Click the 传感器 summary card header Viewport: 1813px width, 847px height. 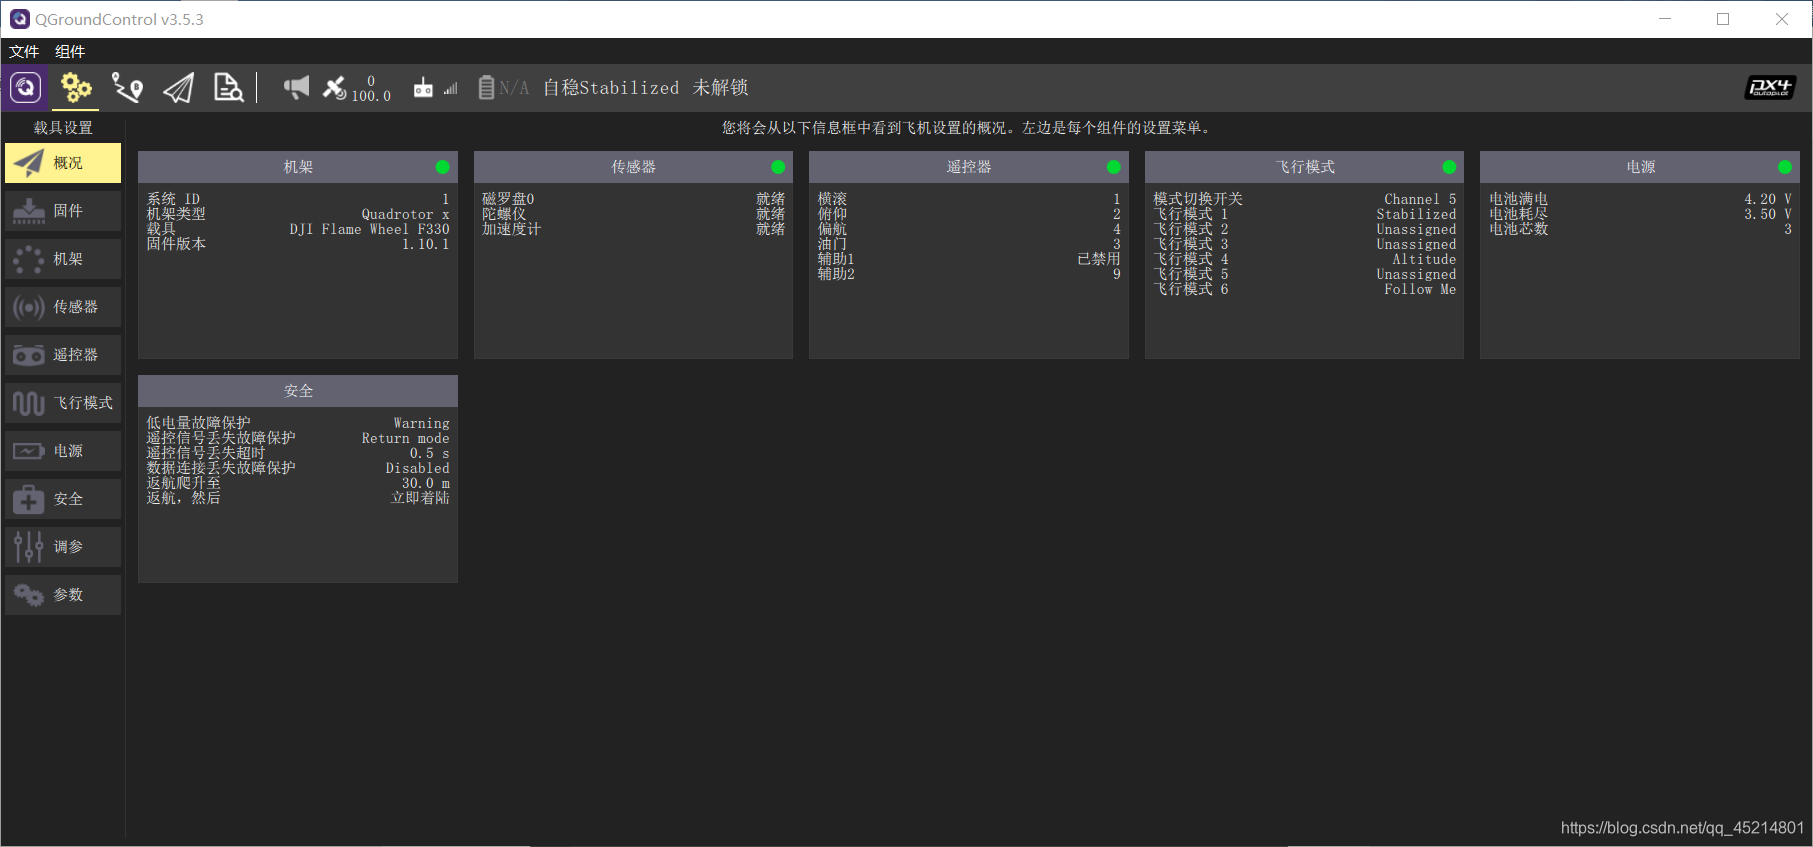633,167
